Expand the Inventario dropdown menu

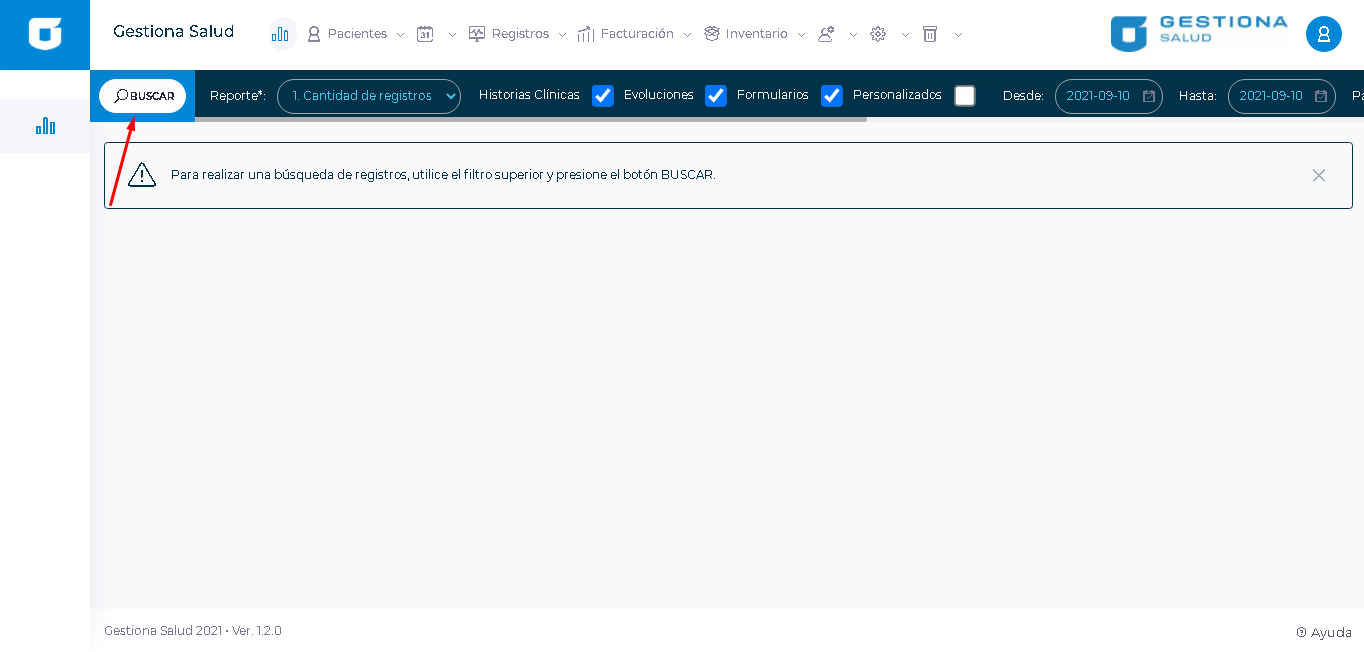[x=755, y=34]
